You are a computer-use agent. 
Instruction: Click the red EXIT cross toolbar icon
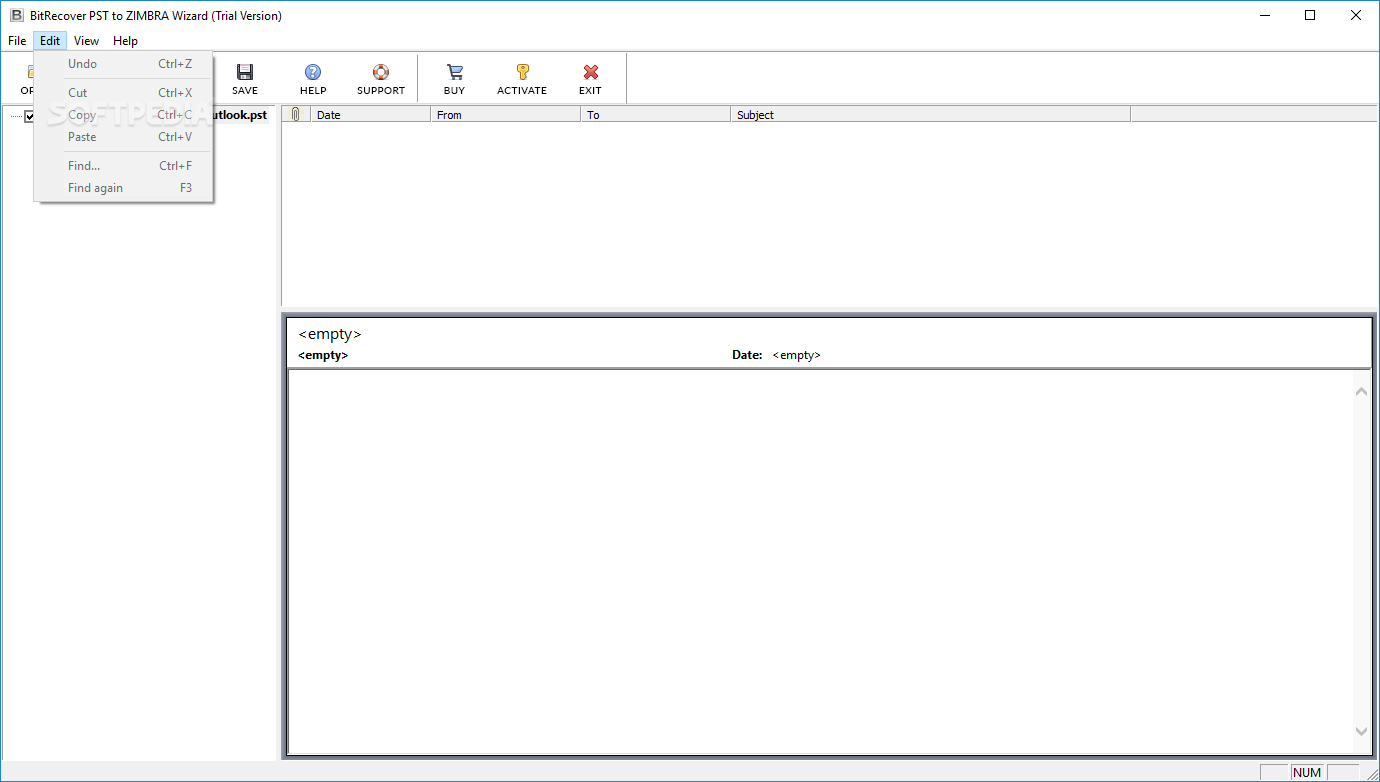[591, 72]
